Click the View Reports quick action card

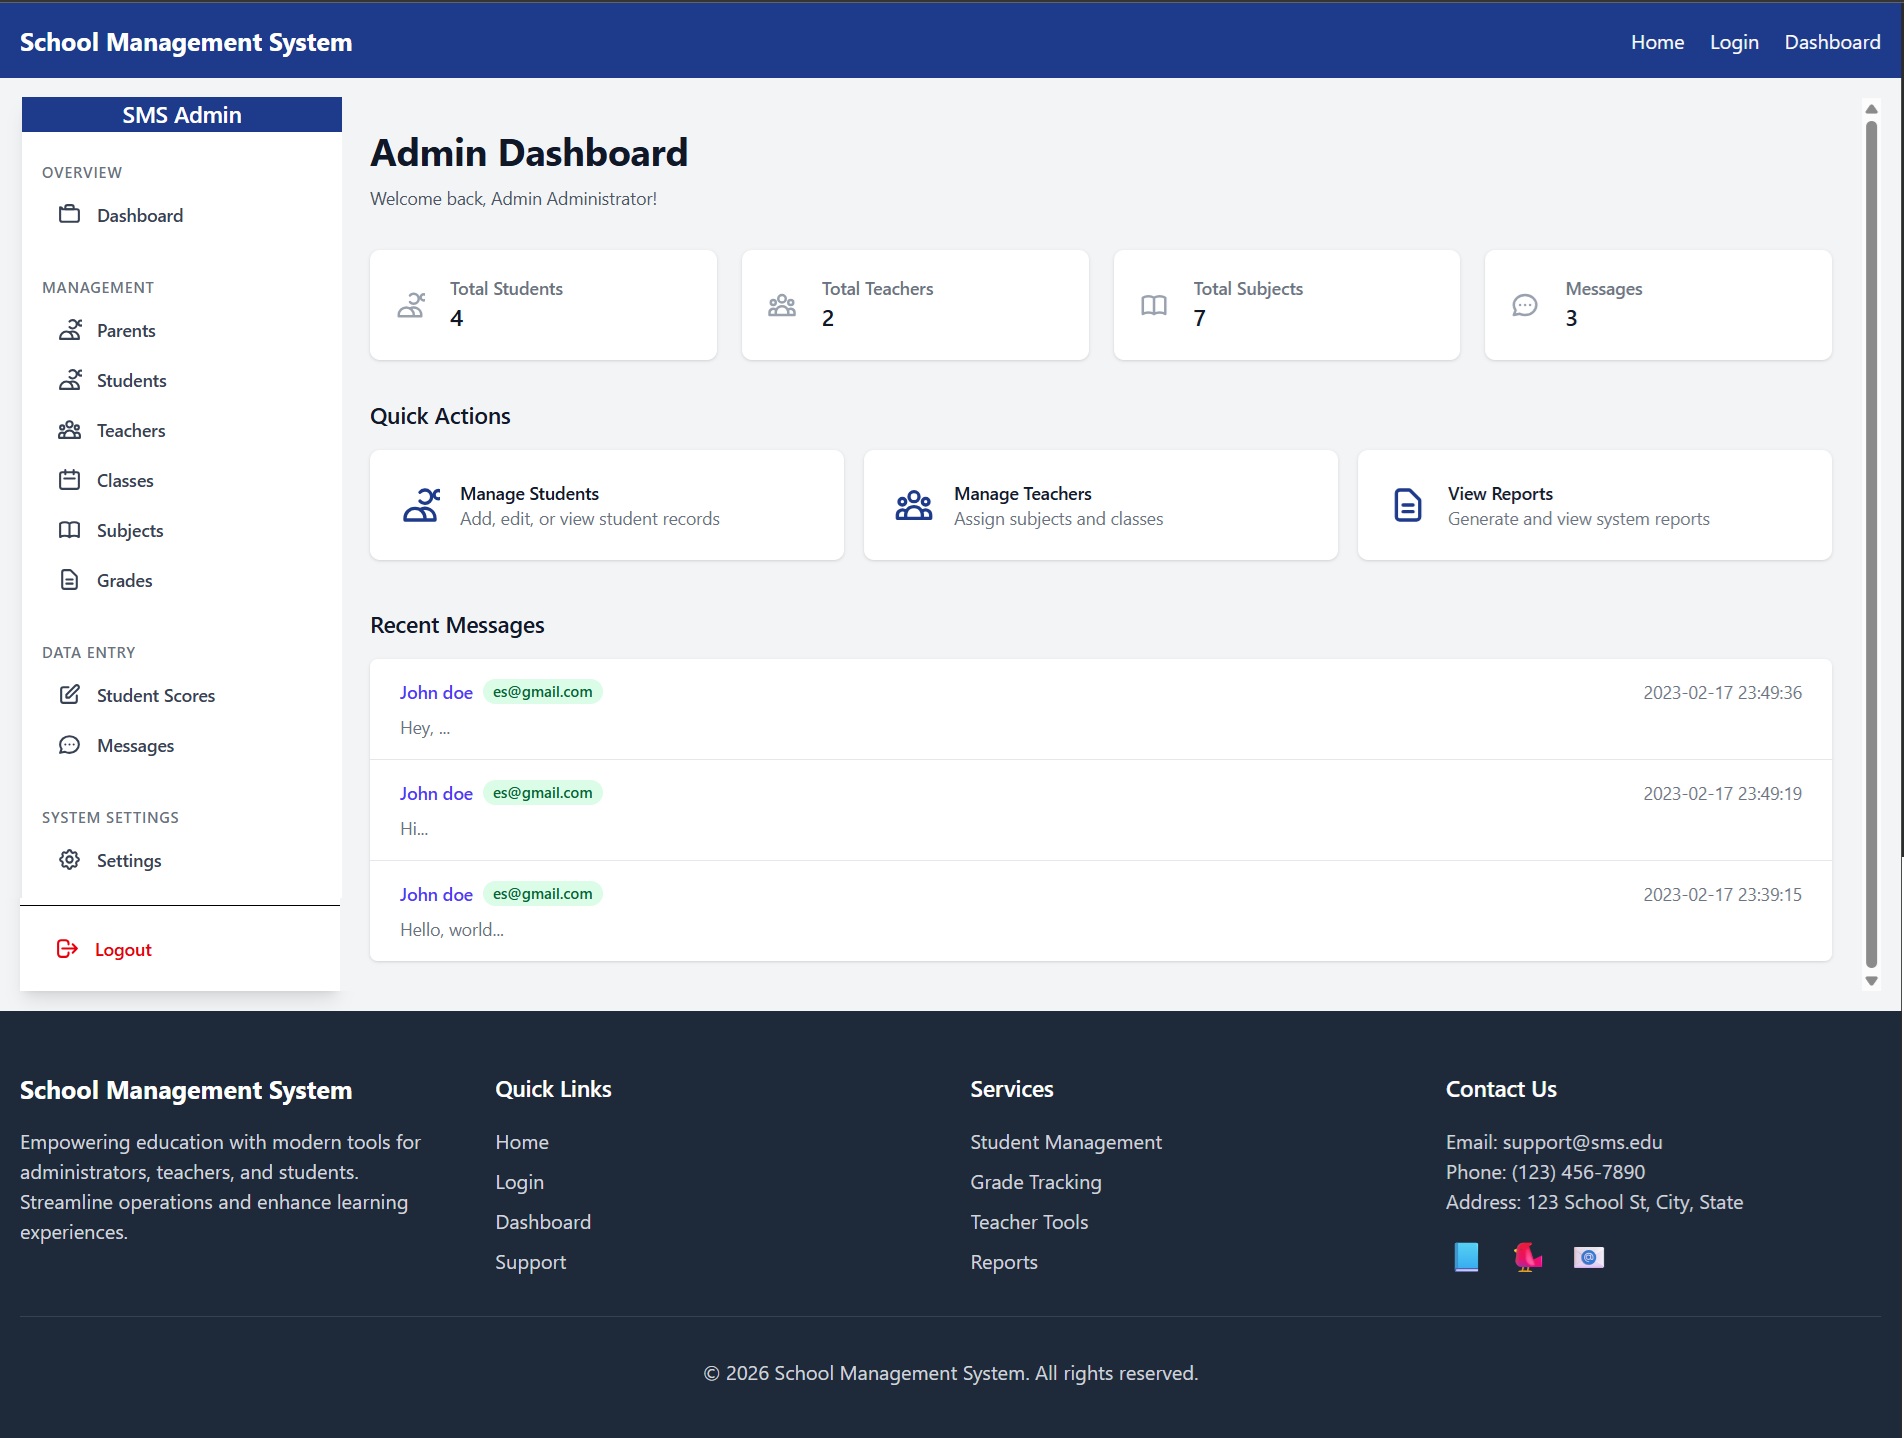coord(1593,504)
